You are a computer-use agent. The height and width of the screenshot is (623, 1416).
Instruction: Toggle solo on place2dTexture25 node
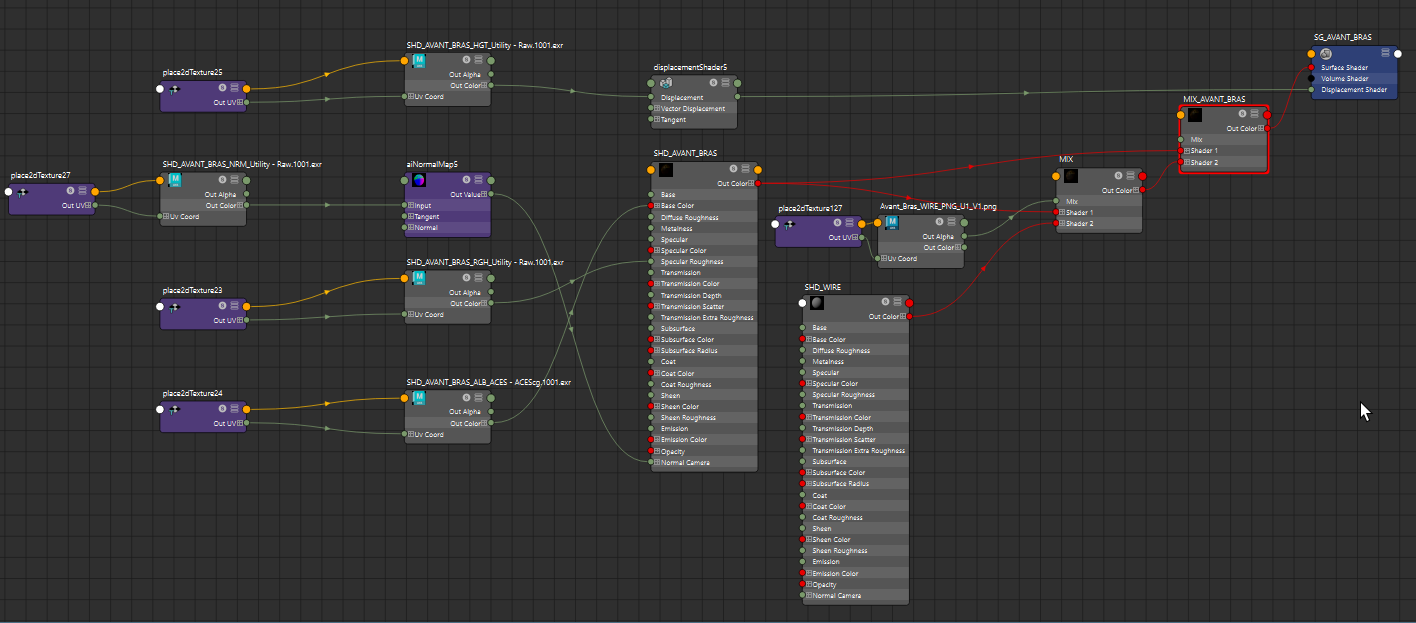tap(222, 88)
